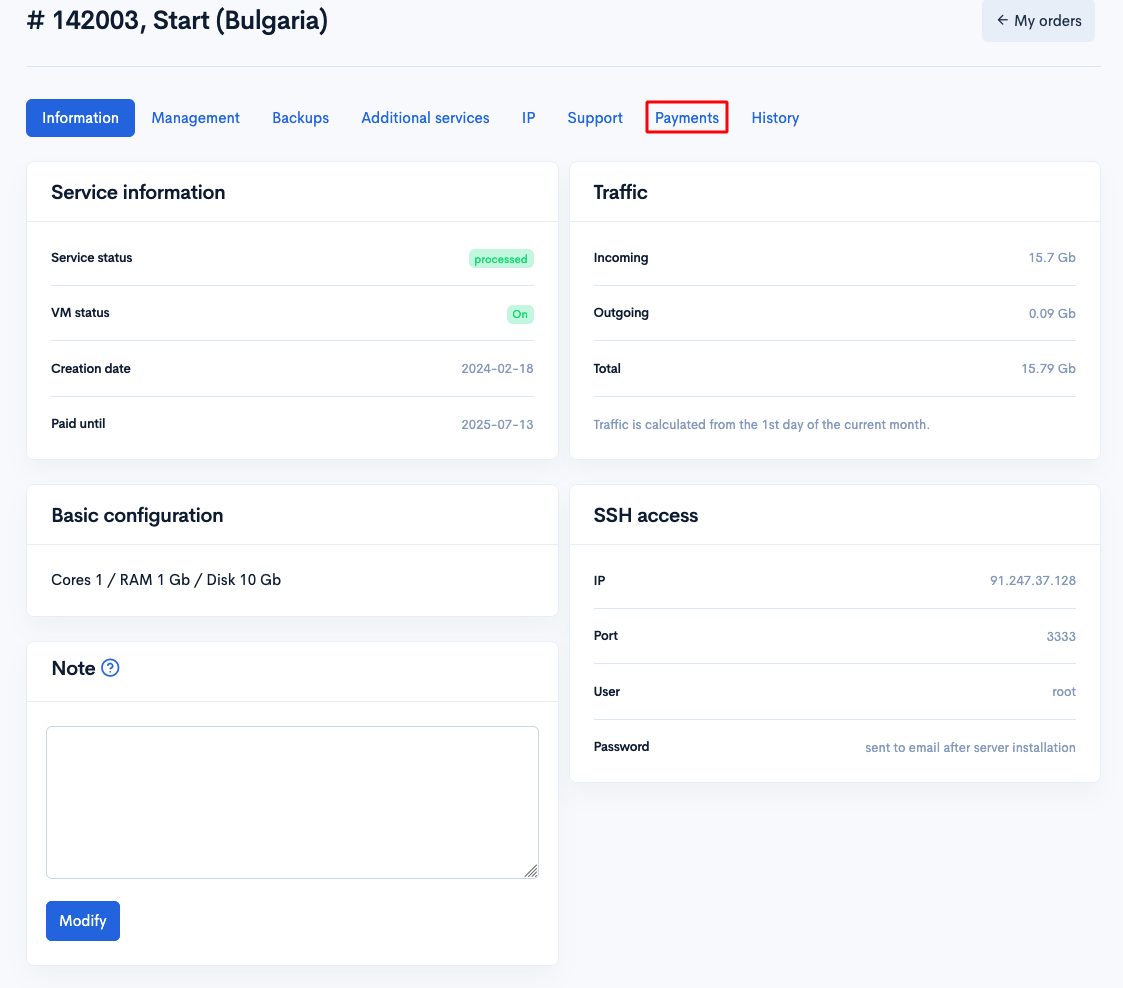Go to Additional services tab
Image resolution: width=1123 pixels, height=988 pixels.
425,118
